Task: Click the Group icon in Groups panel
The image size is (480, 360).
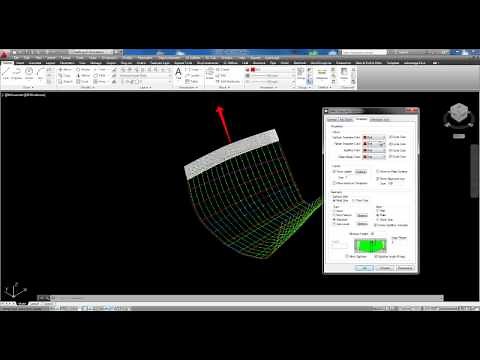Action: click(x=301, y=73)
